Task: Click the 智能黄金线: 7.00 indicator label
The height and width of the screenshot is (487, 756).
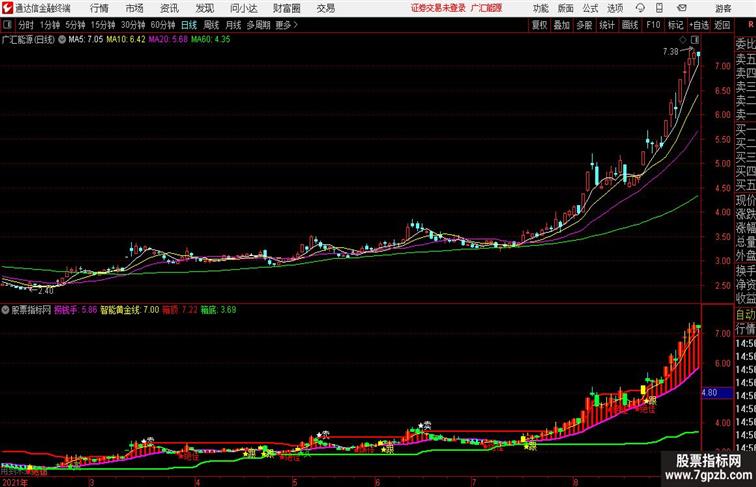Action: pyautogui.click(x=130, y=310)
